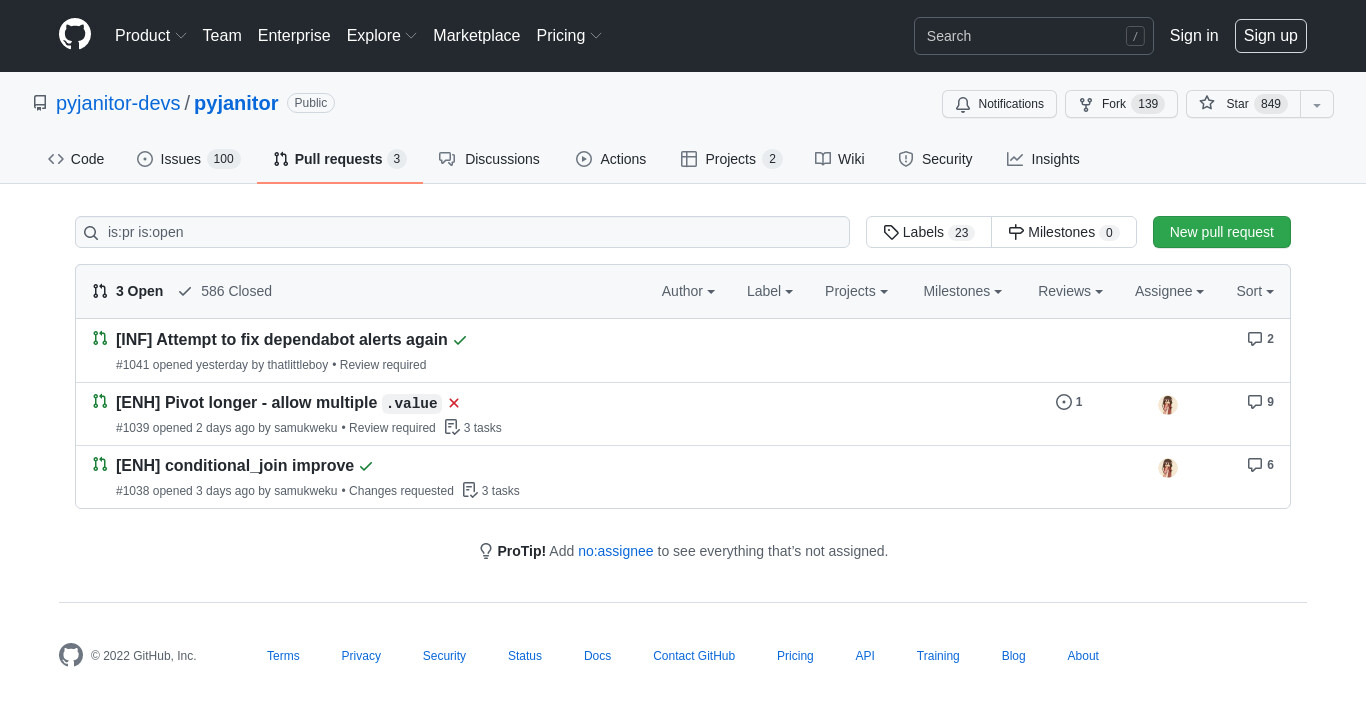Click the slash shortcut key in search box

(1135, 36)
